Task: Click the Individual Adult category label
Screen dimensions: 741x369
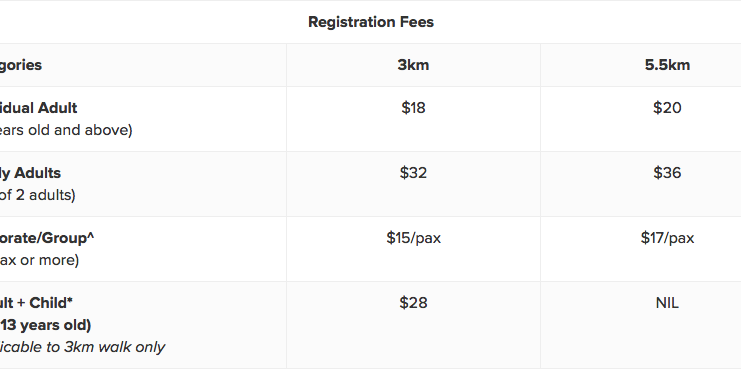Action: click(x=38, y=108)
